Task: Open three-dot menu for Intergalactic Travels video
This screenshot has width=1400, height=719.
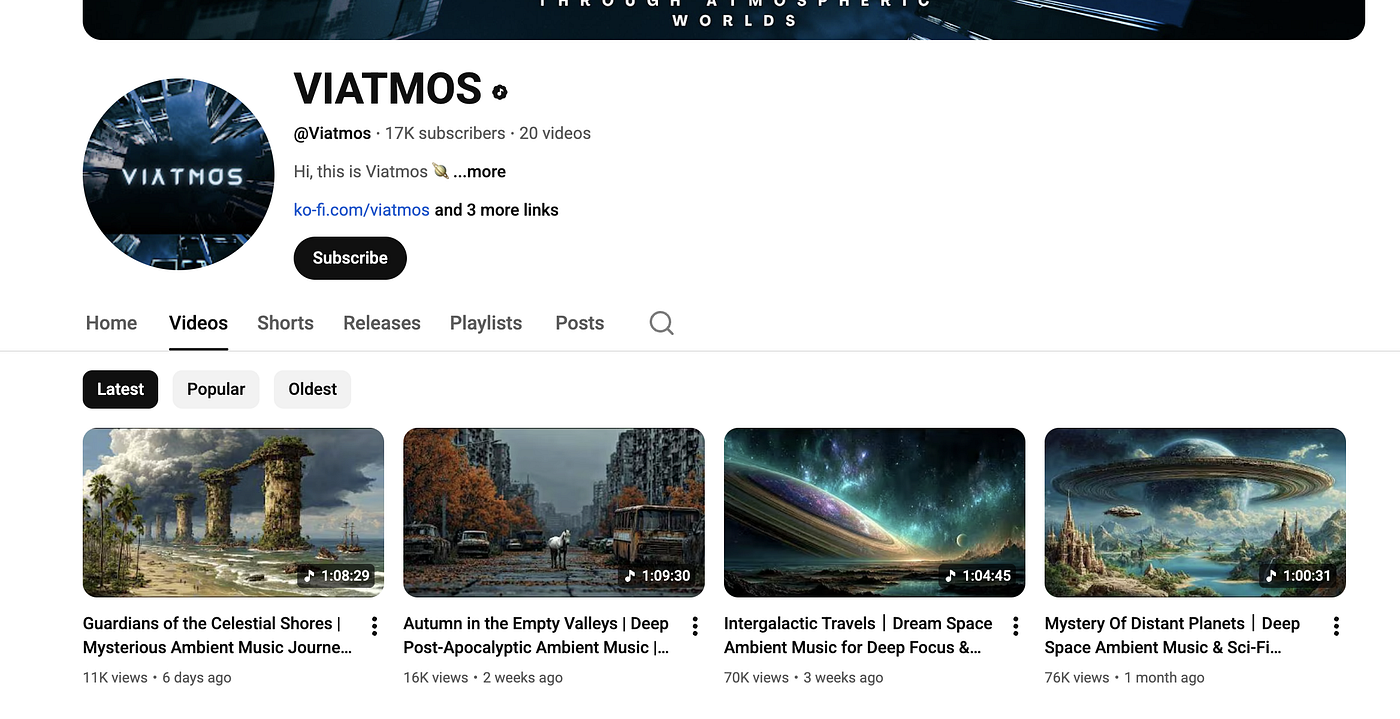Action: tap(1015, 626)
